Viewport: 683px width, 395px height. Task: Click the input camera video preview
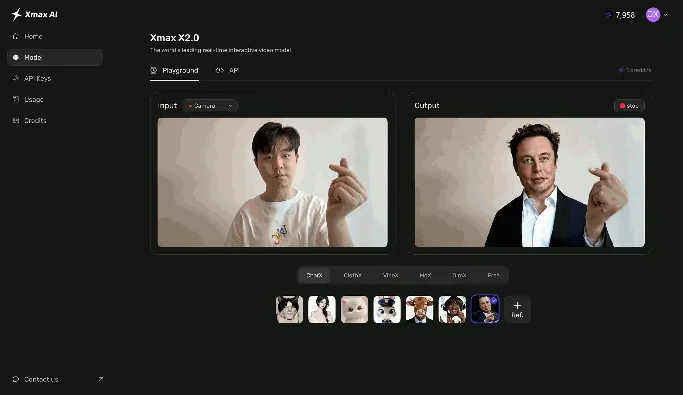point(273,182)
